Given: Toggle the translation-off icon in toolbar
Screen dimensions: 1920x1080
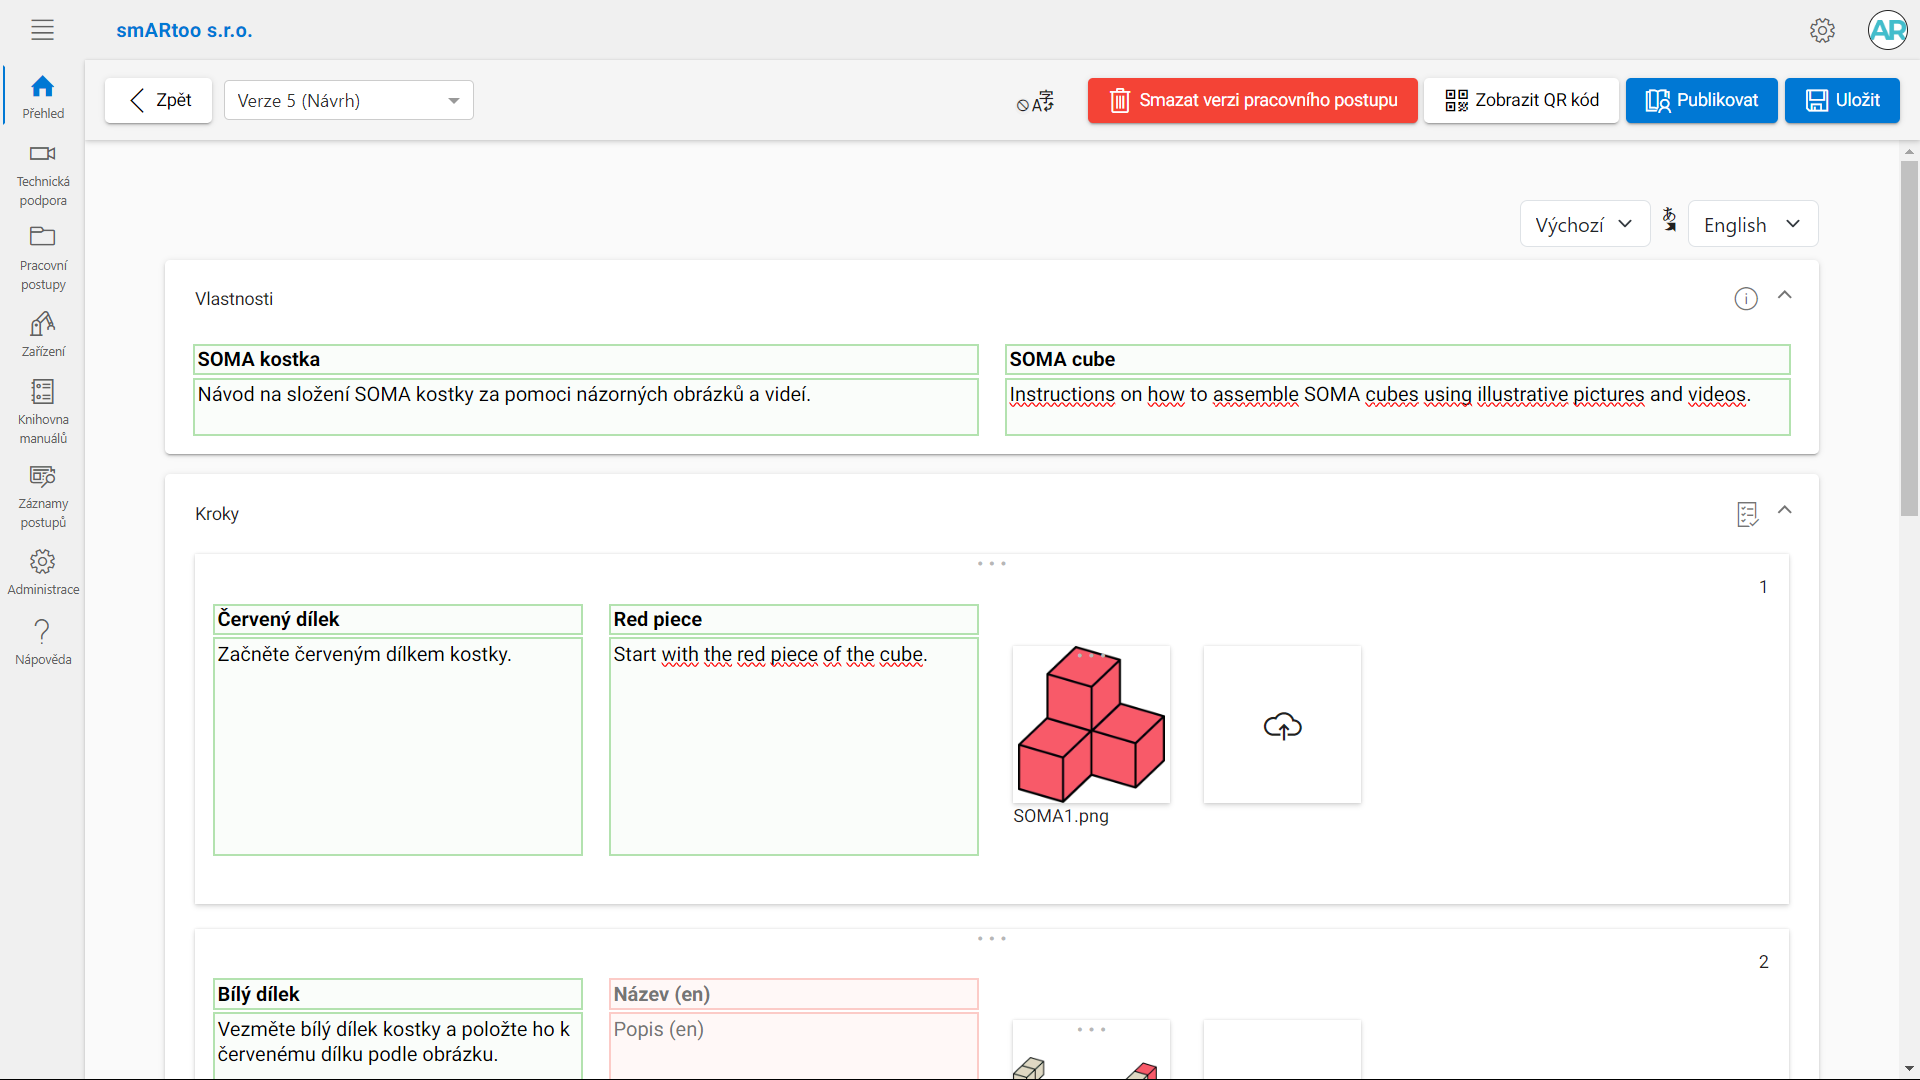Looking at the screenshot, I should tap(1035, 101).
